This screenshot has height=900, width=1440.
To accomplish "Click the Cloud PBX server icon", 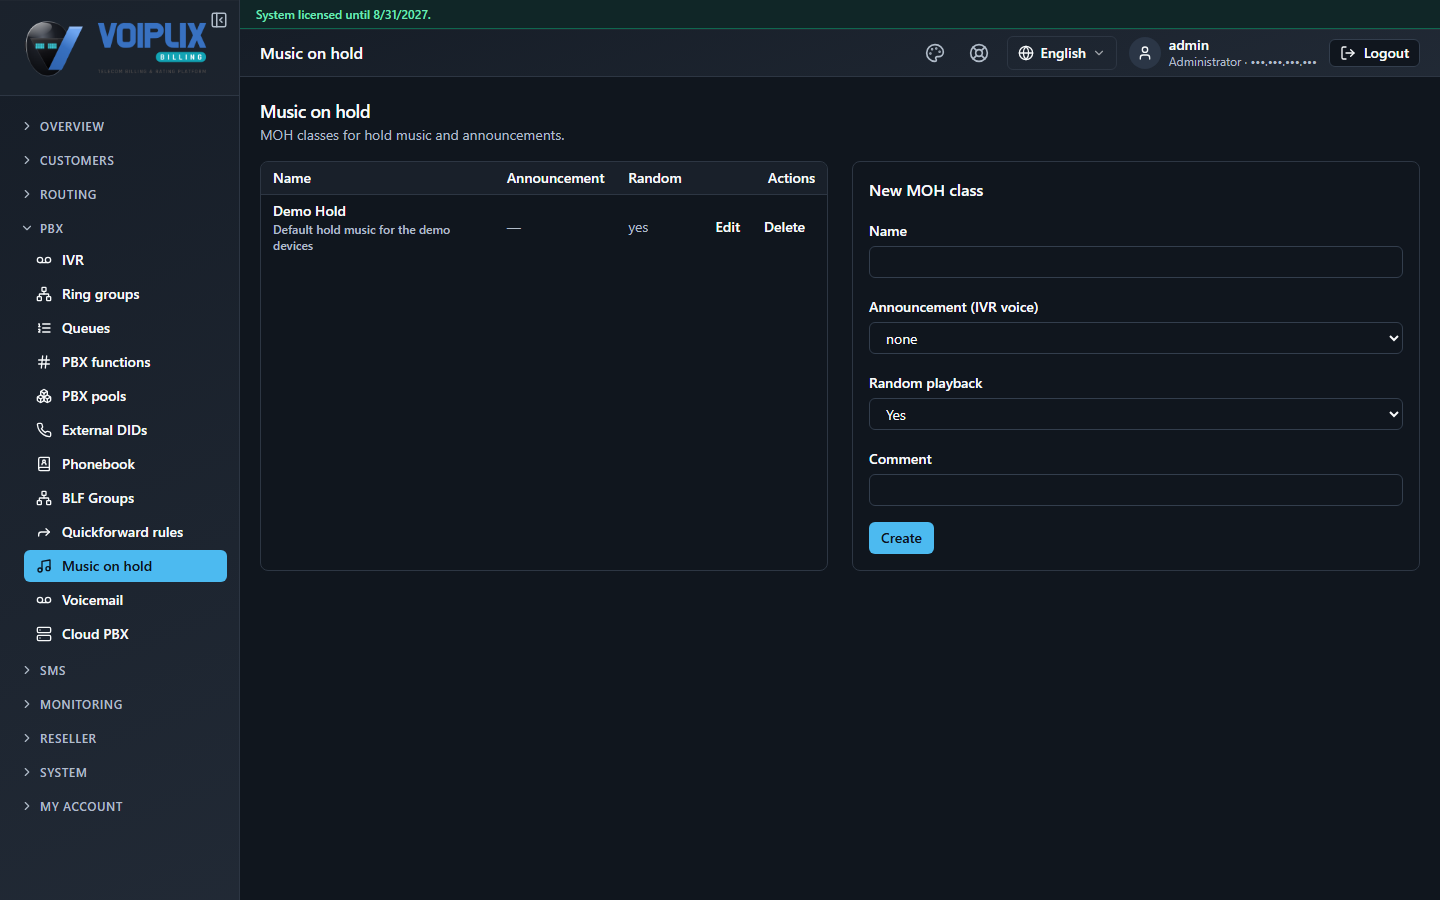I will (44, 634).
